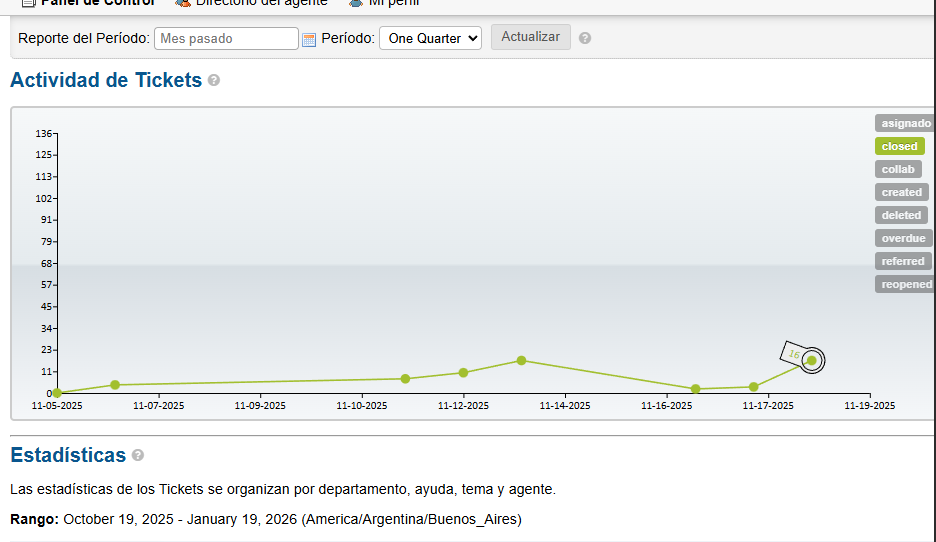Enable the overdue series in legend
The width and height of the screenshot is (936, 542).
[x=903, y=238]
